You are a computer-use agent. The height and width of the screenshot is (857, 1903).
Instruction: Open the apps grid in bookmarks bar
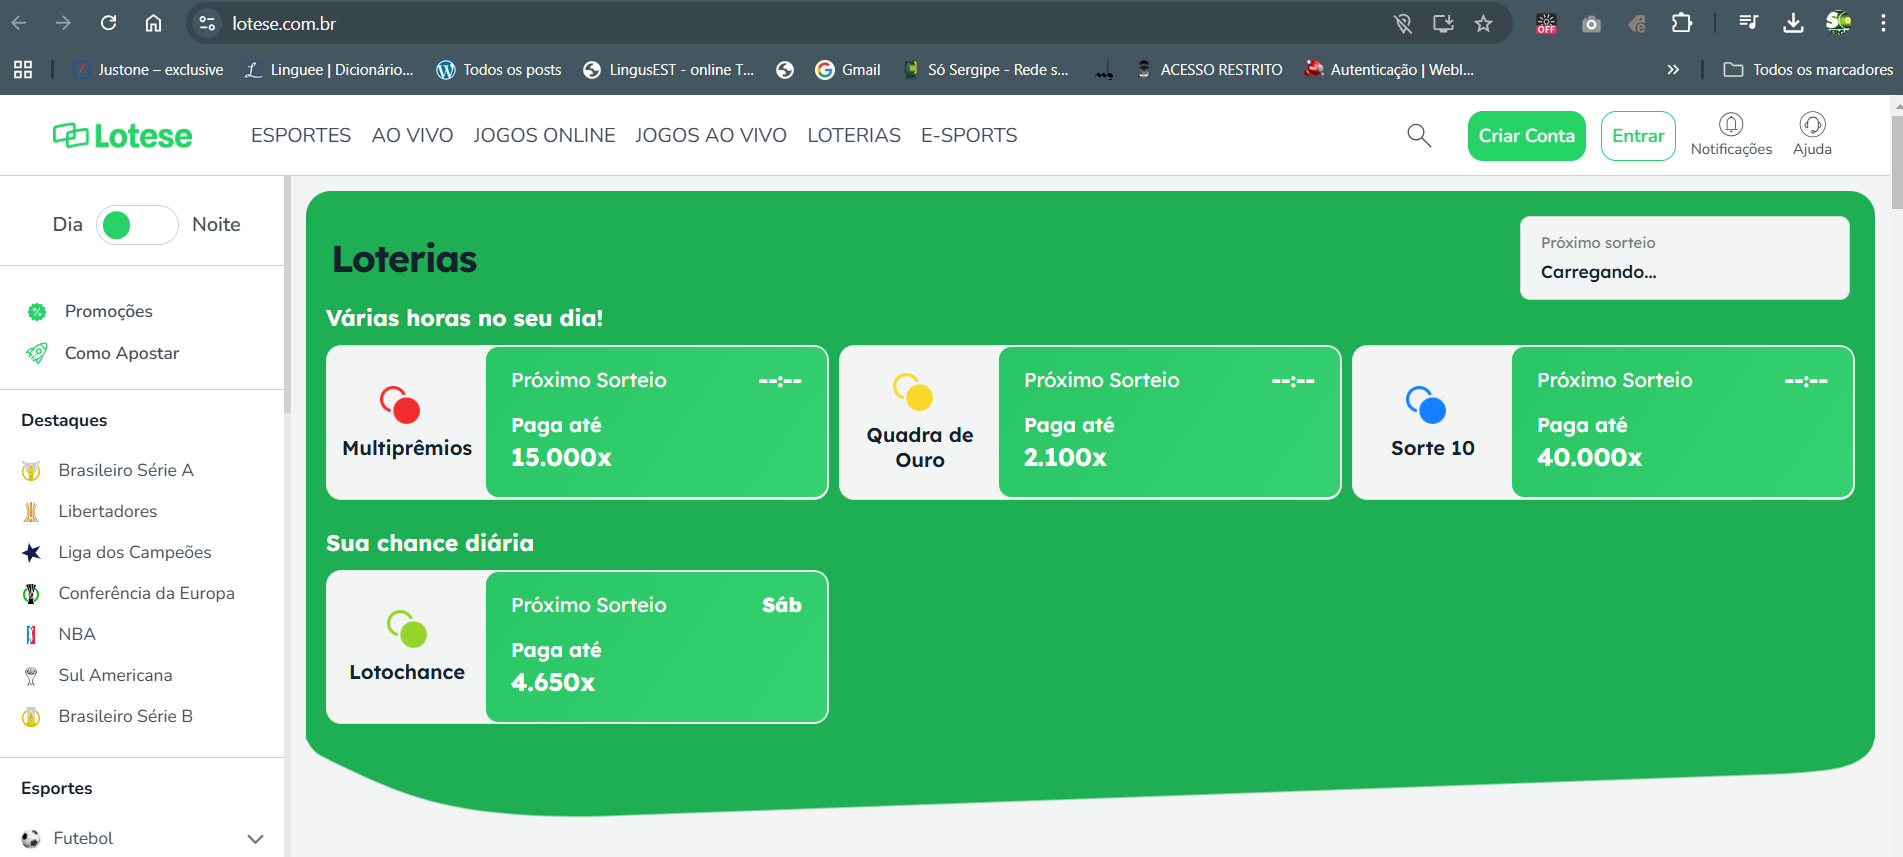pos(23,69)
